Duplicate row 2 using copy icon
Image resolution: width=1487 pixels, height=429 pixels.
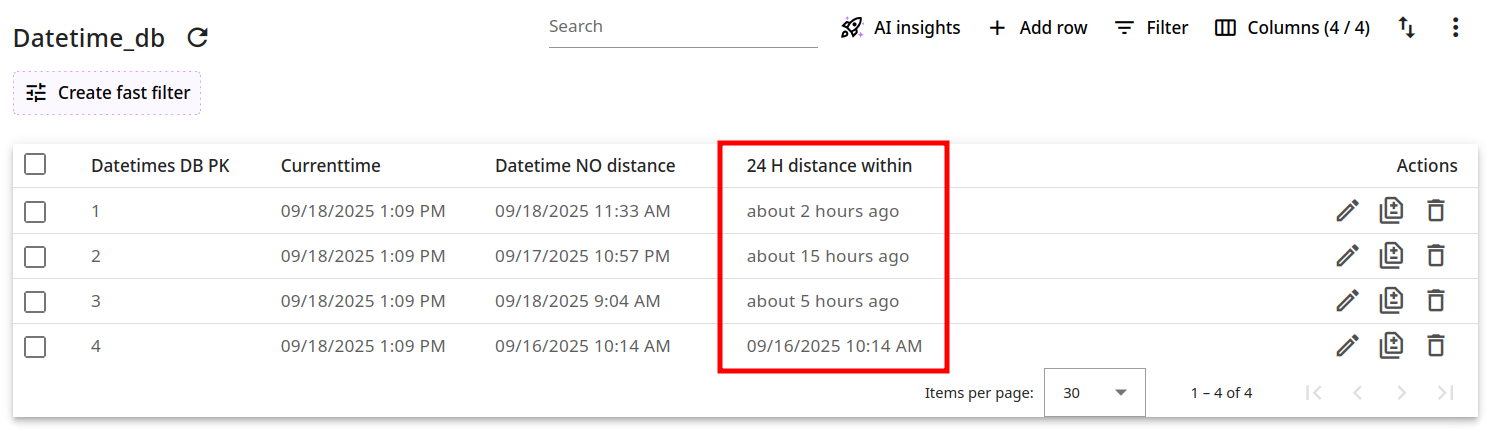[1391, 256]
